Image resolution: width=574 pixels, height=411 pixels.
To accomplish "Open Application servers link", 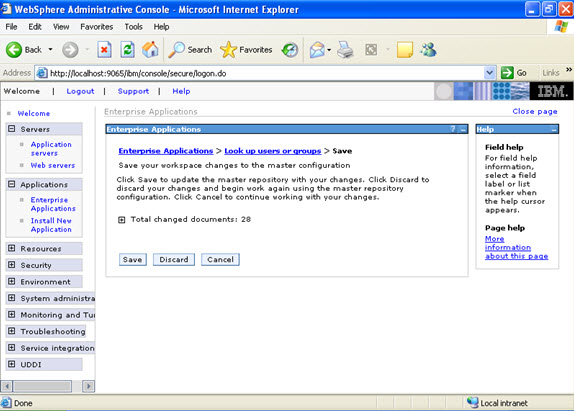I will tap(51, 149).
